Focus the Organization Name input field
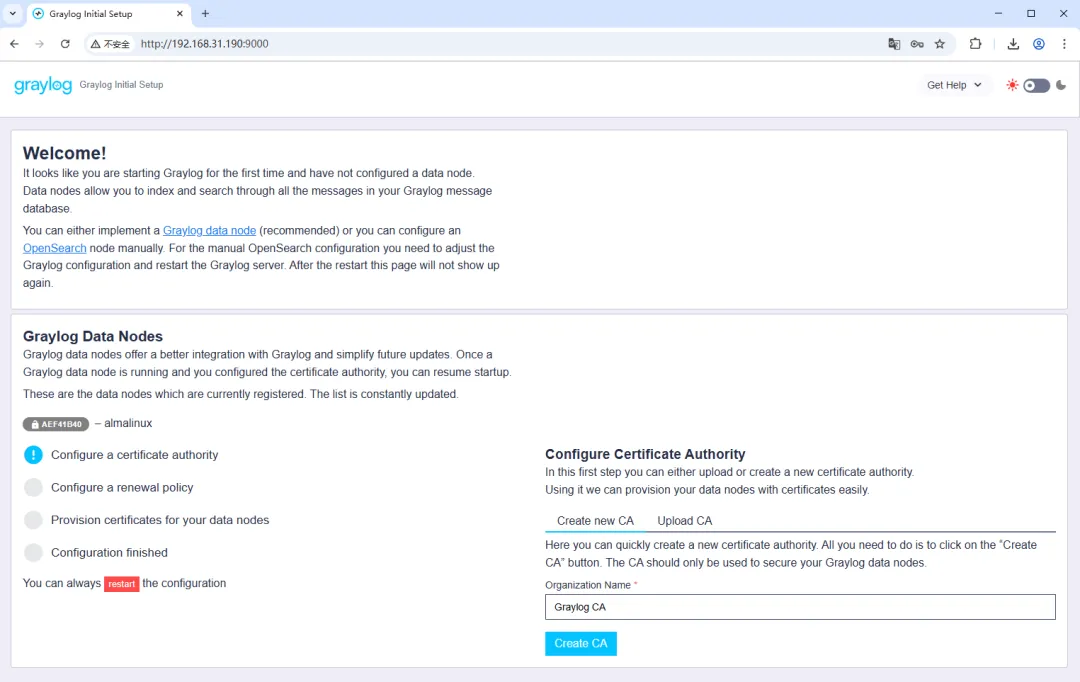Viewport: 1080px width, 682px height. click(800, 607)
